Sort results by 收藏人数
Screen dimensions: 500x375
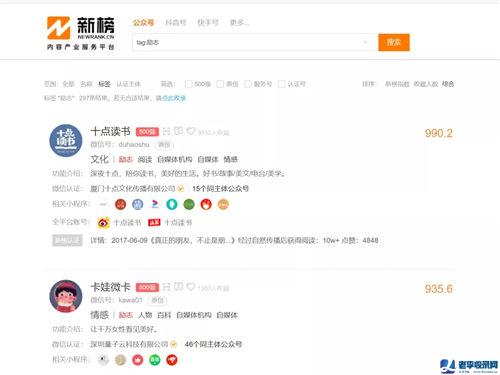pyautogui.click(x=426, y=84)
